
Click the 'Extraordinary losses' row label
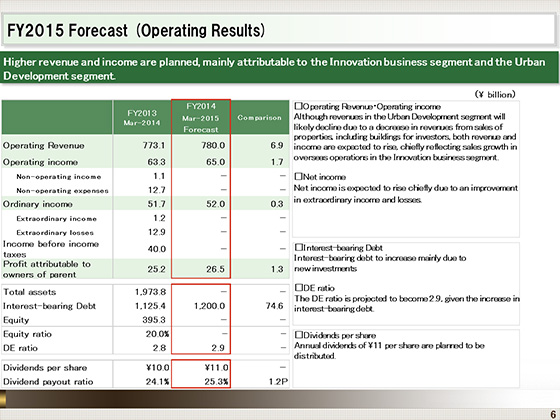55,232
